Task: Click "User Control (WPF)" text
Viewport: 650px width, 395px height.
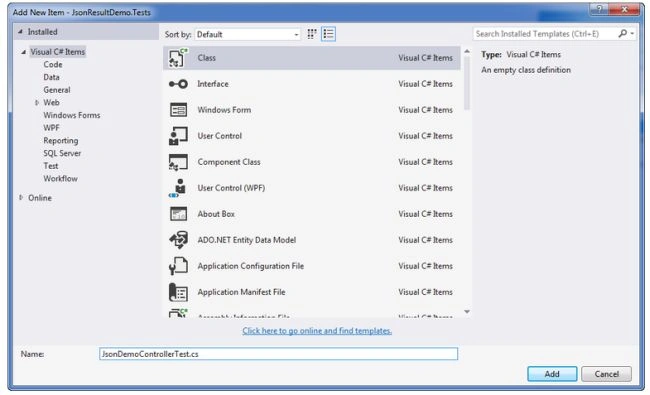Action: [231, 188]
